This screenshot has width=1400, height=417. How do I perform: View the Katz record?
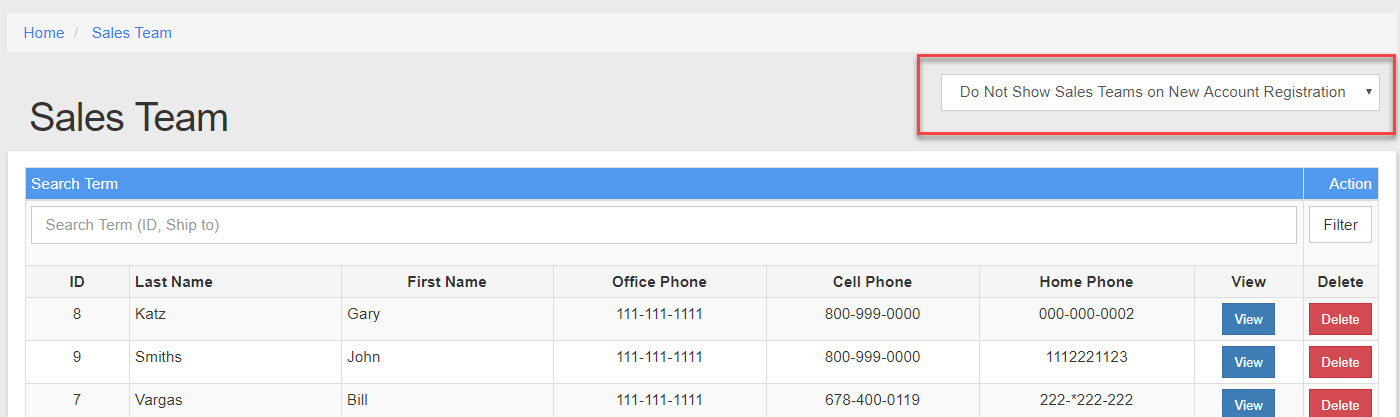[1248, 319]
